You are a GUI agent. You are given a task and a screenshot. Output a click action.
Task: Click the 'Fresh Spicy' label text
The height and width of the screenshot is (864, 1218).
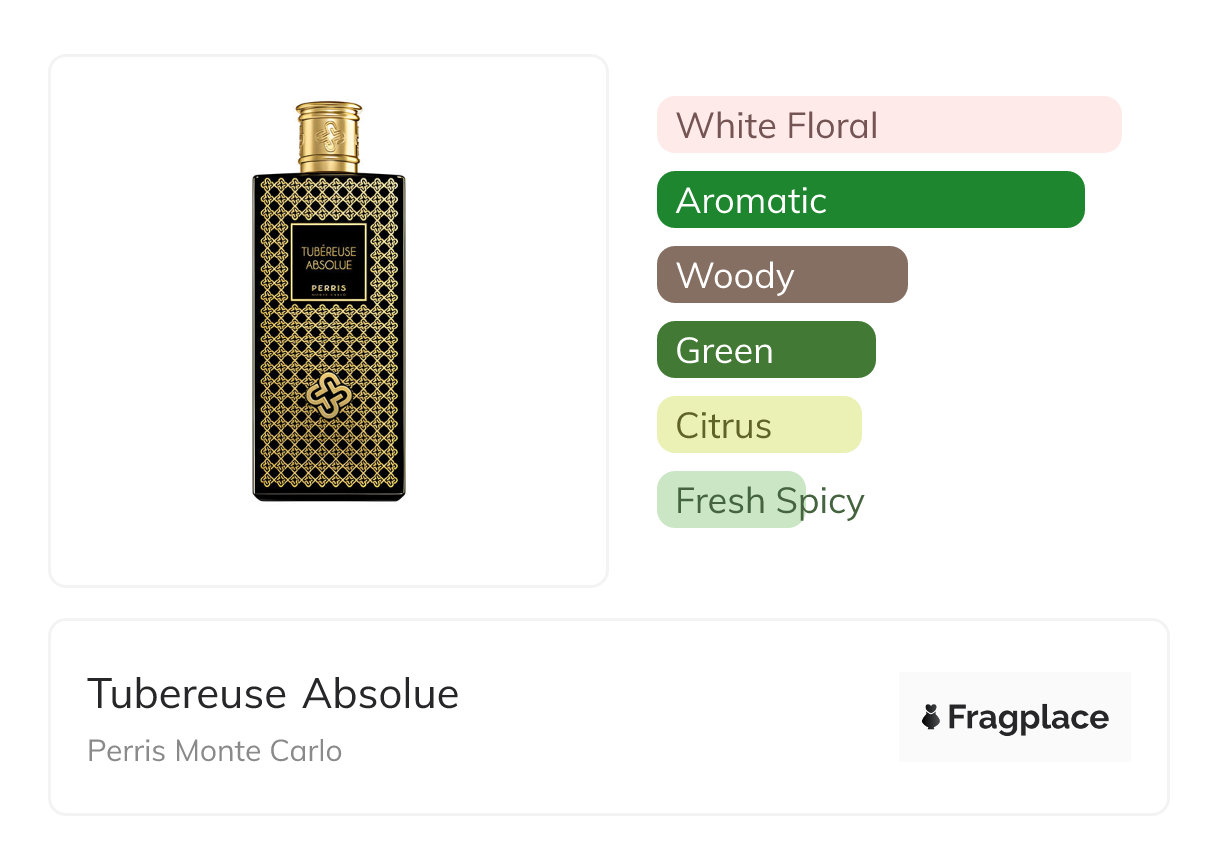click(x=769, y=500)
